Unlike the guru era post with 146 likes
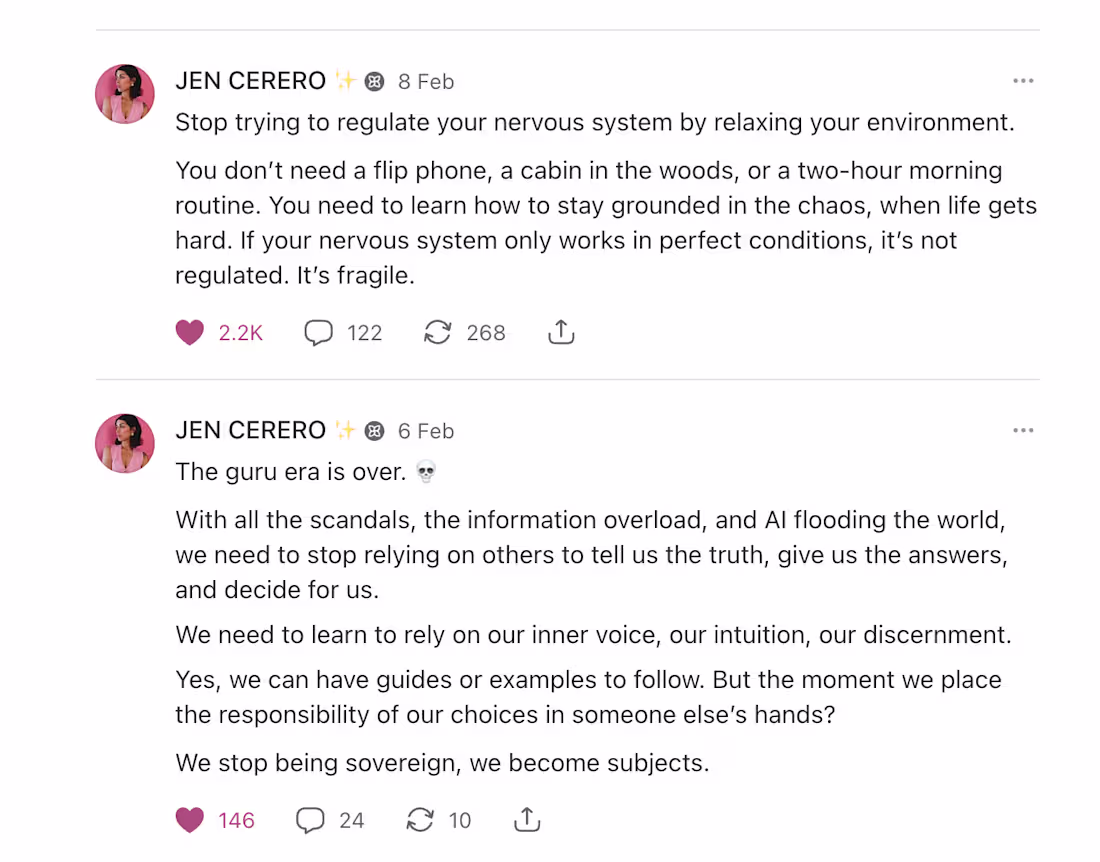 pyautogui.click(x=189, y=819)
